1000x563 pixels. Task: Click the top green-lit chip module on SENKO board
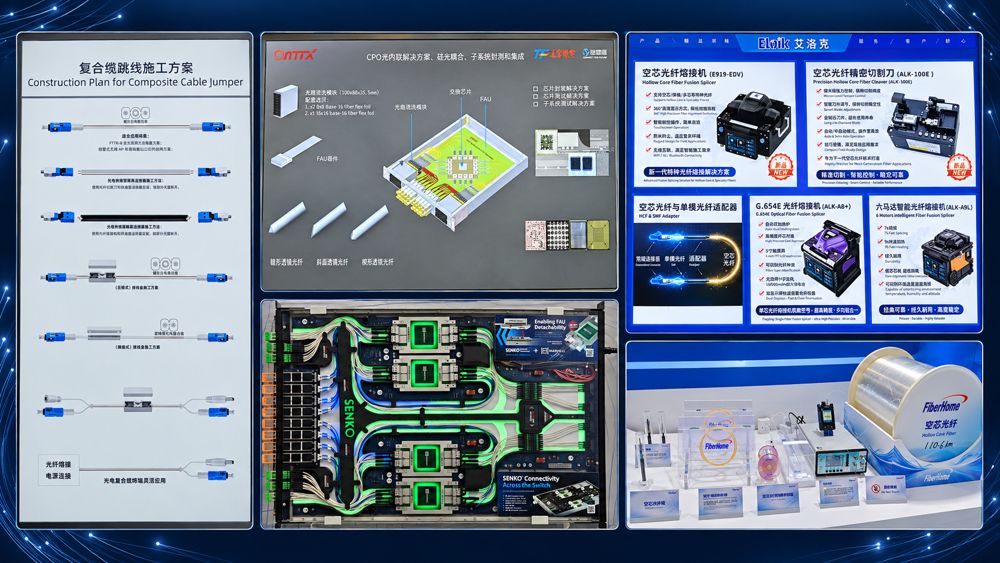pyautogui.click(x=425, y=334)
